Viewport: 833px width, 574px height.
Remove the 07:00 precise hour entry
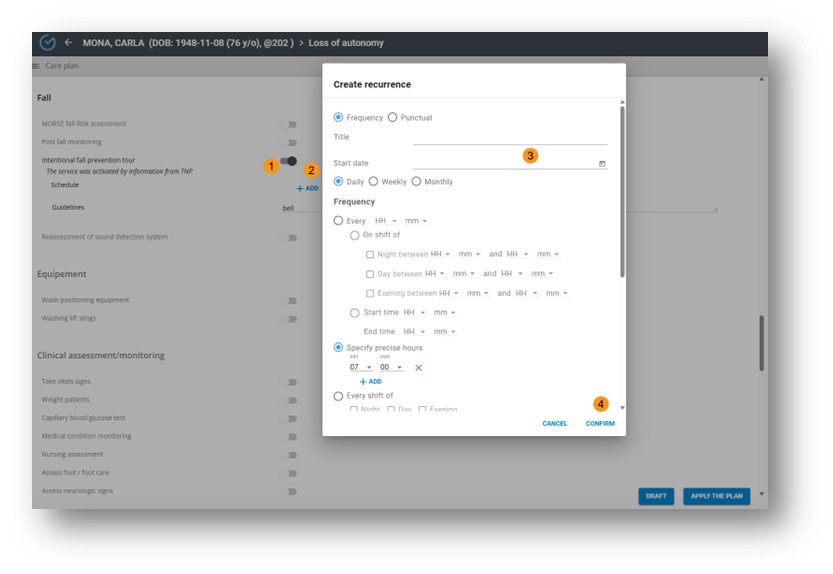pyautogui.click(x=418, y=368)
